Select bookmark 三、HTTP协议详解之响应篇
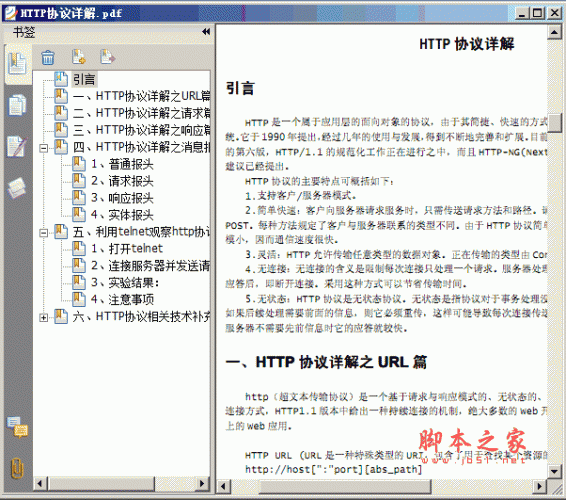Screen dimensions: 566x500 tap(141, 130)
